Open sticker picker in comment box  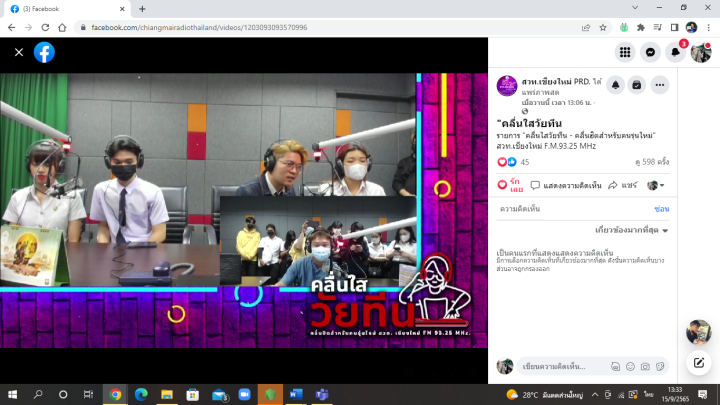point(660,366)
